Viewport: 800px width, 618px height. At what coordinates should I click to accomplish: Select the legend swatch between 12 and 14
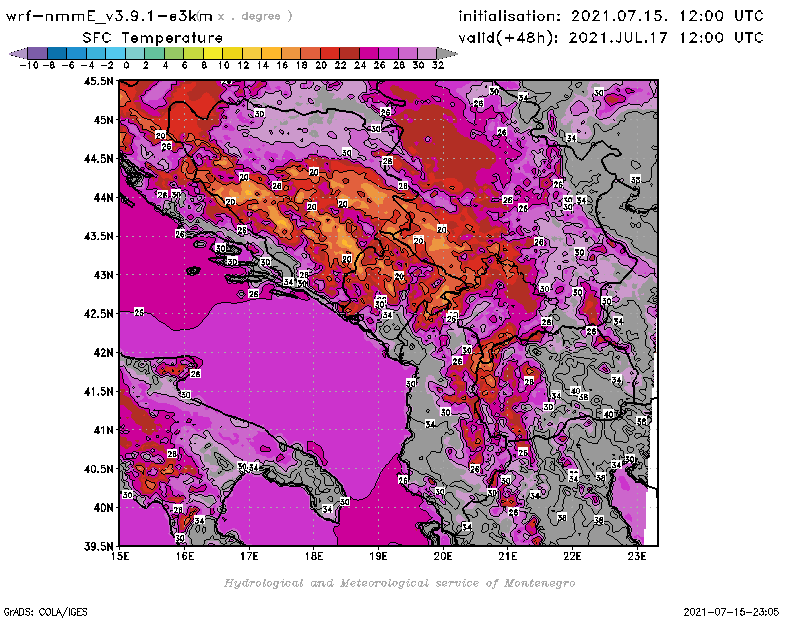point(252,53)
